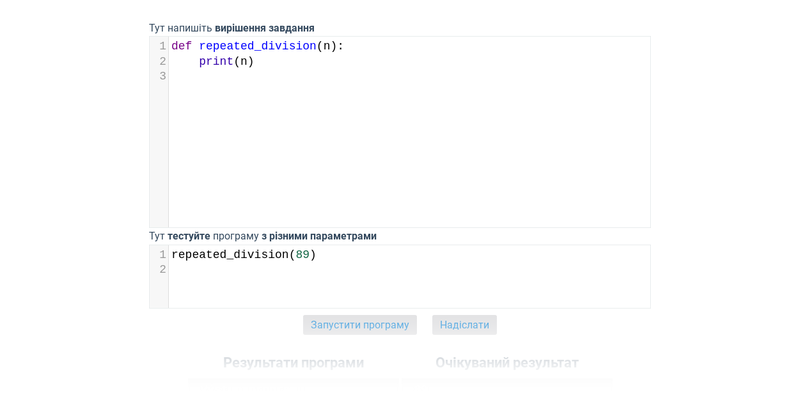Click the 'Тут тестуйте програму' label
This screenshot has width=800, height=400.
[x=263, y=236]
